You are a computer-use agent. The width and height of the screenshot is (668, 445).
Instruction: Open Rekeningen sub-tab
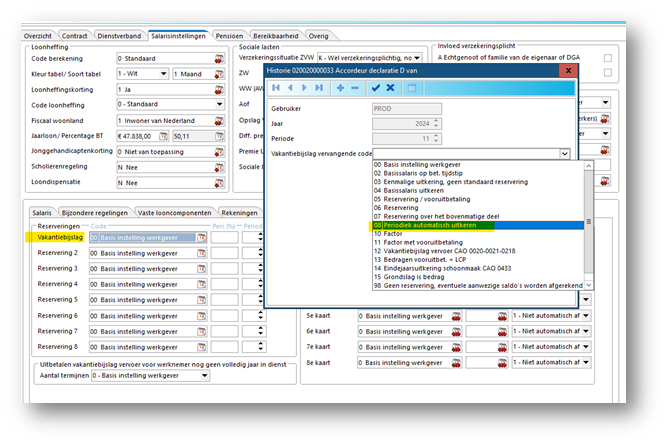tap(239, 213)
